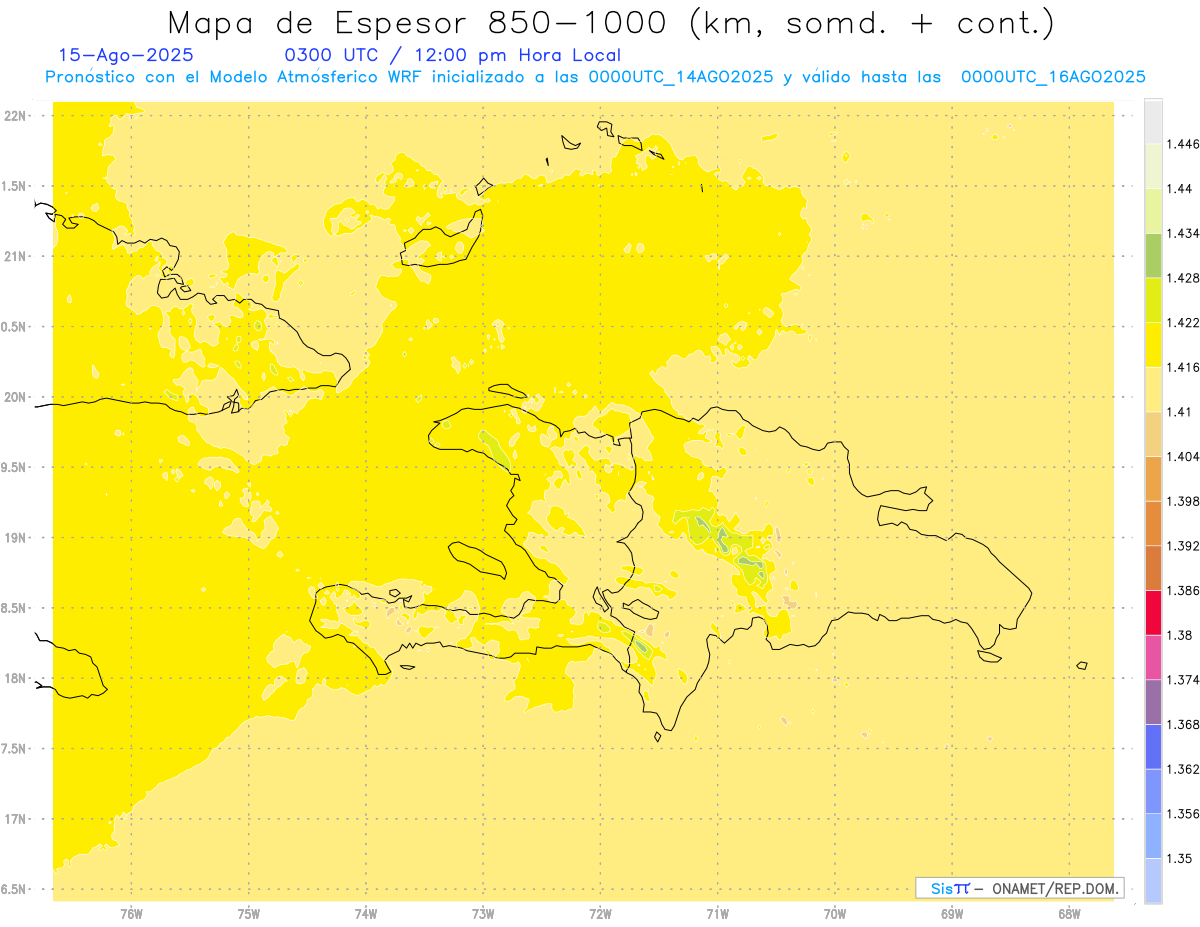Click the legend value '1.44'
The width and height of the screenshot is (1200, 927).
(1179, 189)
